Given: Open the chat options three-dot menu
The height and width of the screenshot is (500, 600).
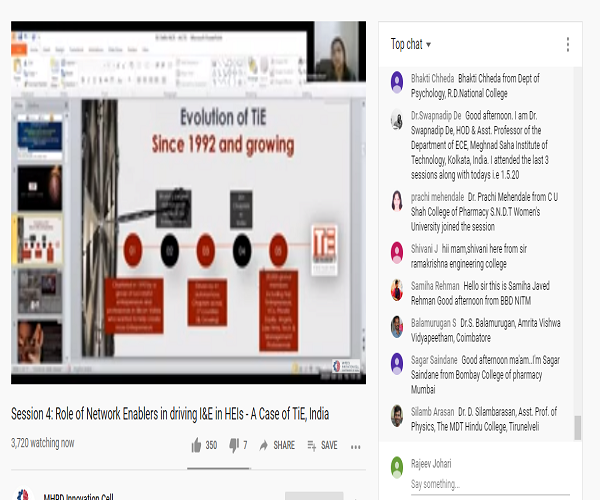Looking at the screenshot, I should [568, 44].
